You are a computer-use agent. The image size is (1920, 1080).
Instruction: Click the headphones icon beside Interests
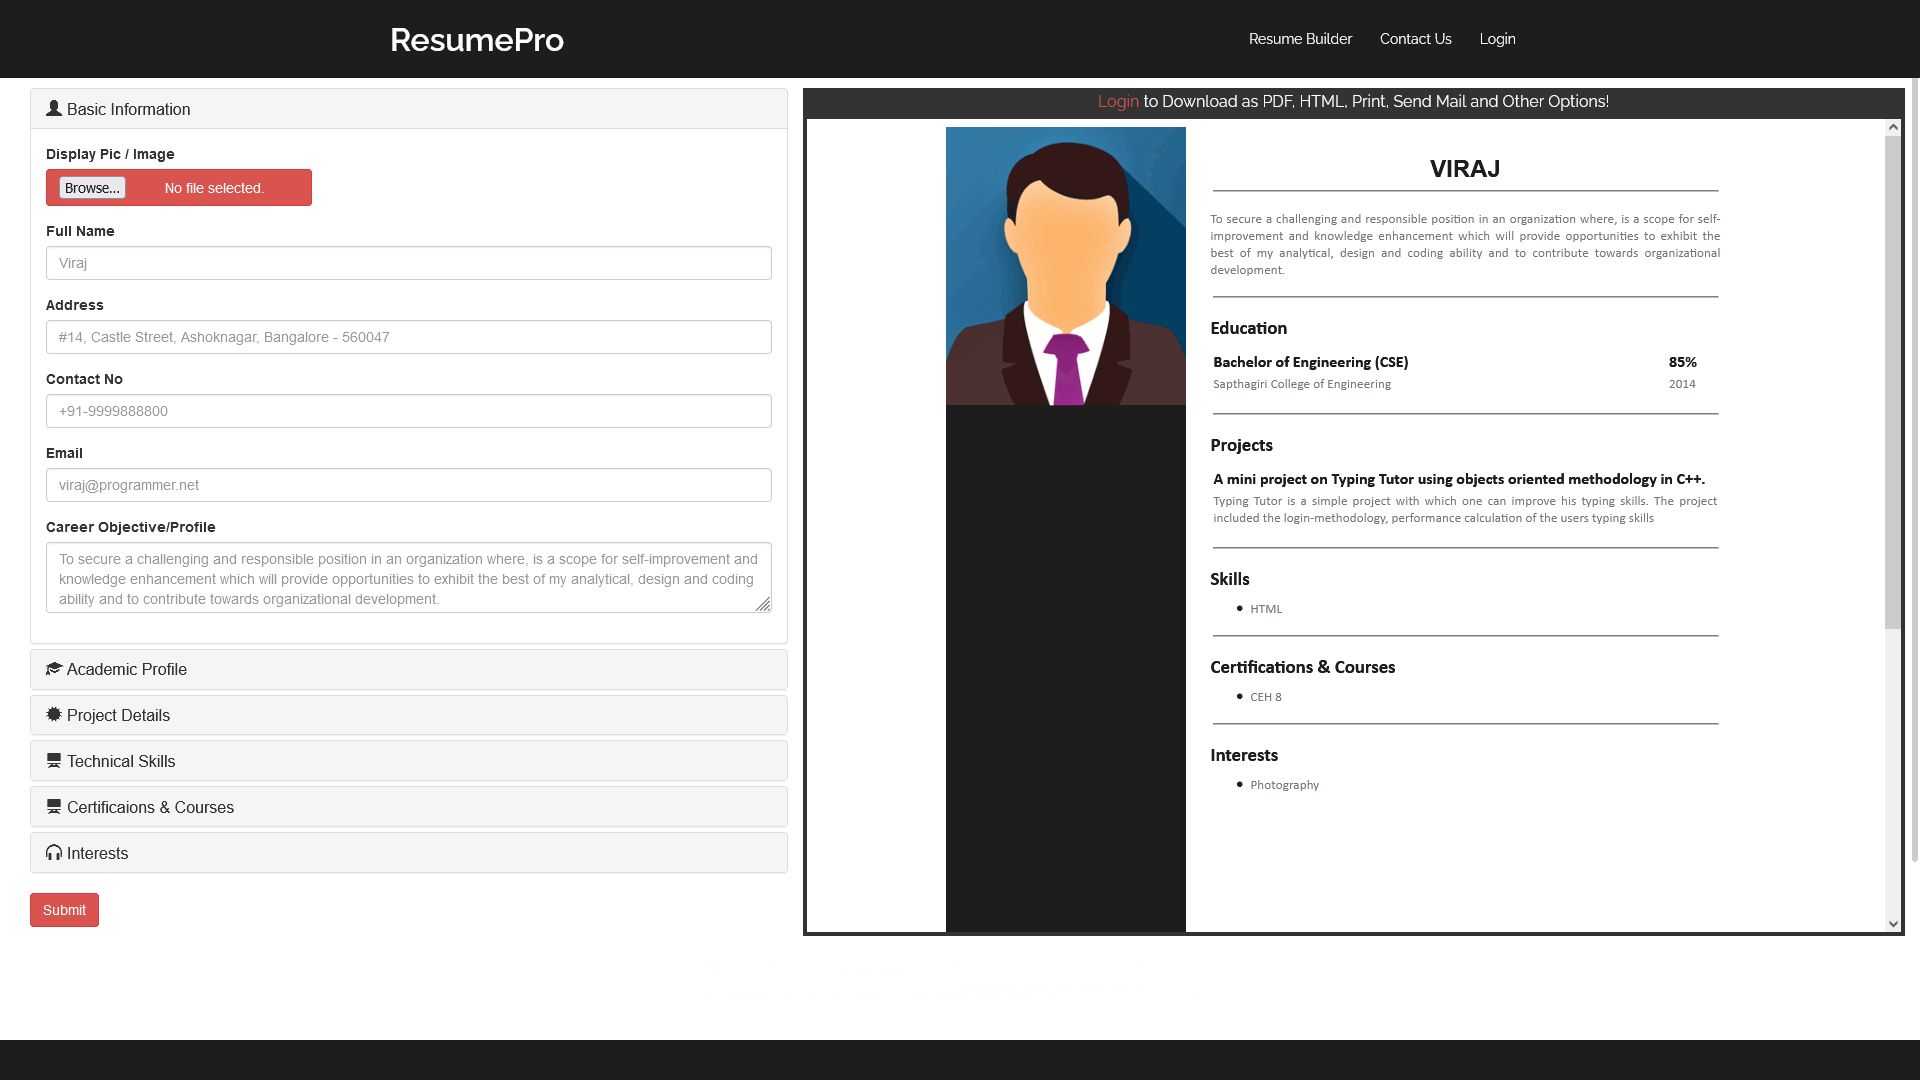(54, 852)
